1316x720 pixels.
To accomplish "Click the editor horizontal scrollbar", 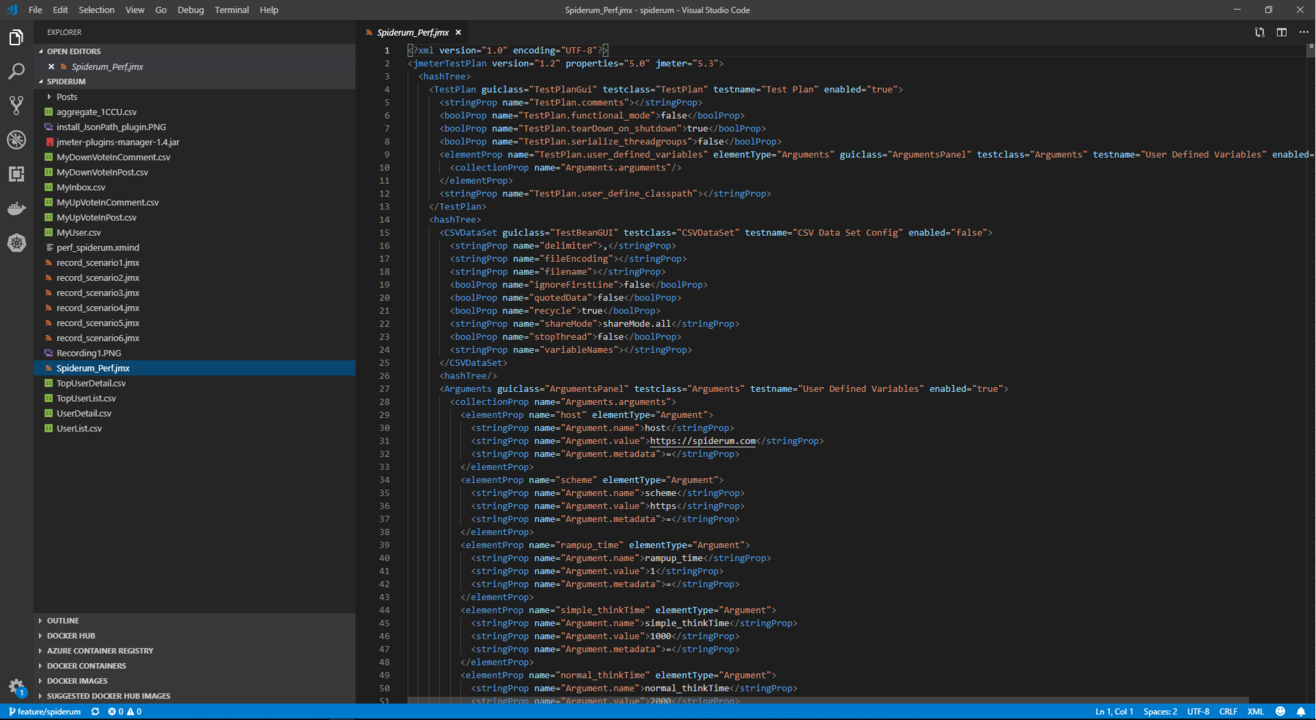I will pos(828,701).
